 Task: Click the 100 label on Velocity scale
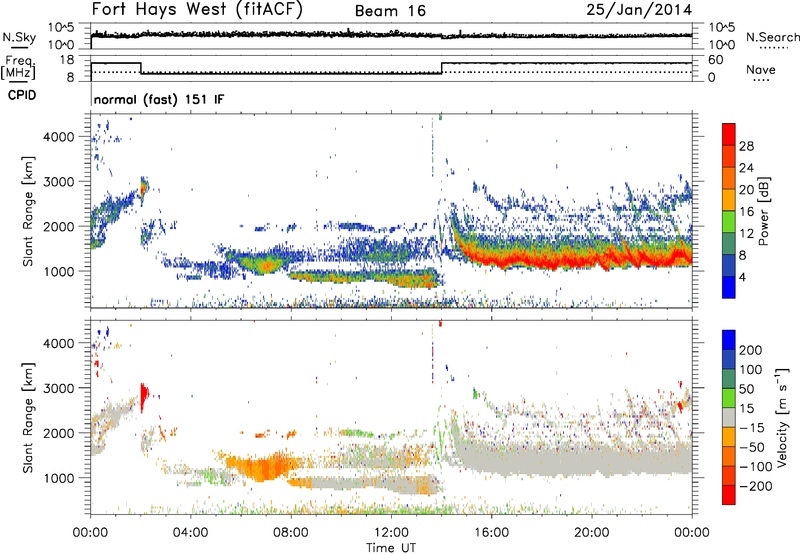coord(751,370)
